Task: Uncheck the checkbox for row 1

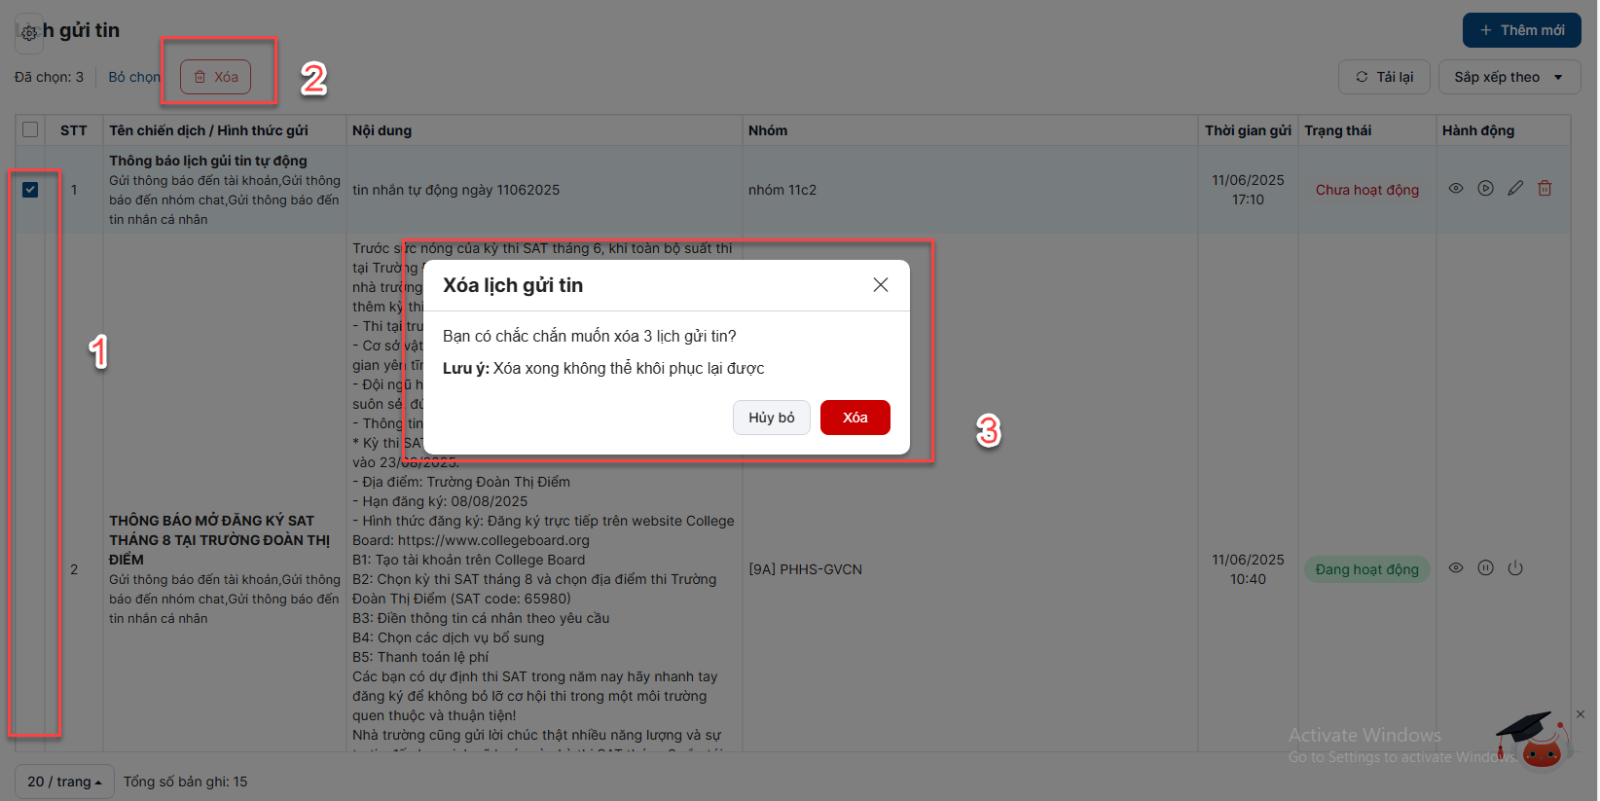Action: pos(30,189)
